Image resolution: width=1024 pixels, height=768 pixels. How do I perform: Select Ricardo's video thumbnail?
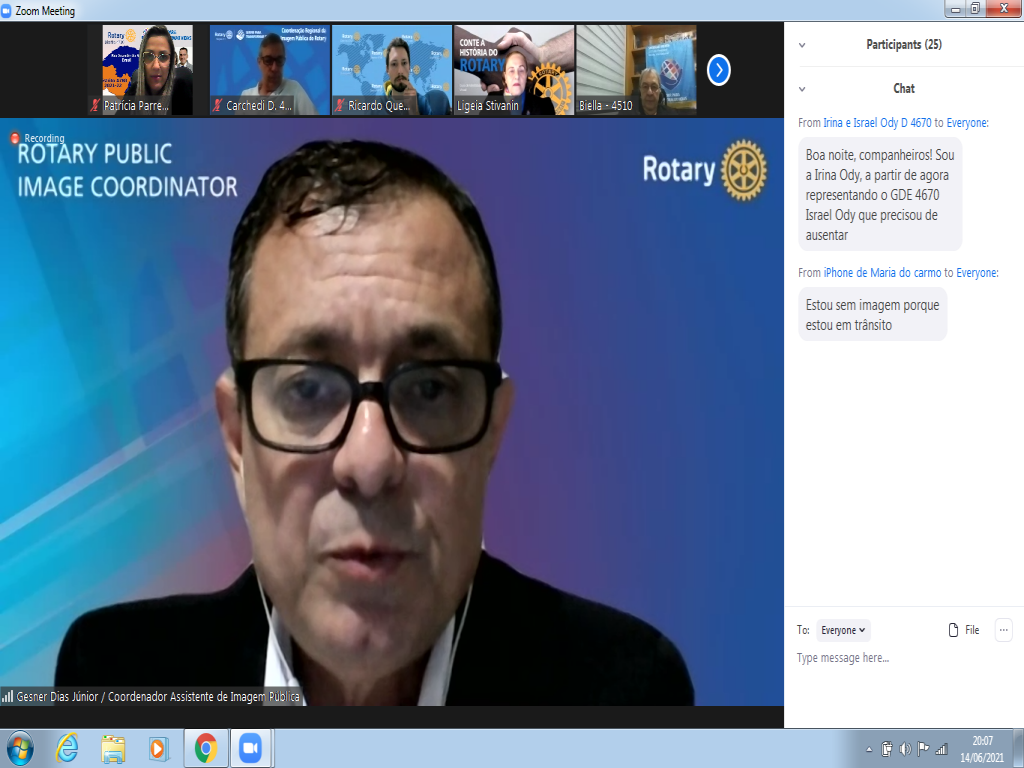click(x=391, y=70)
